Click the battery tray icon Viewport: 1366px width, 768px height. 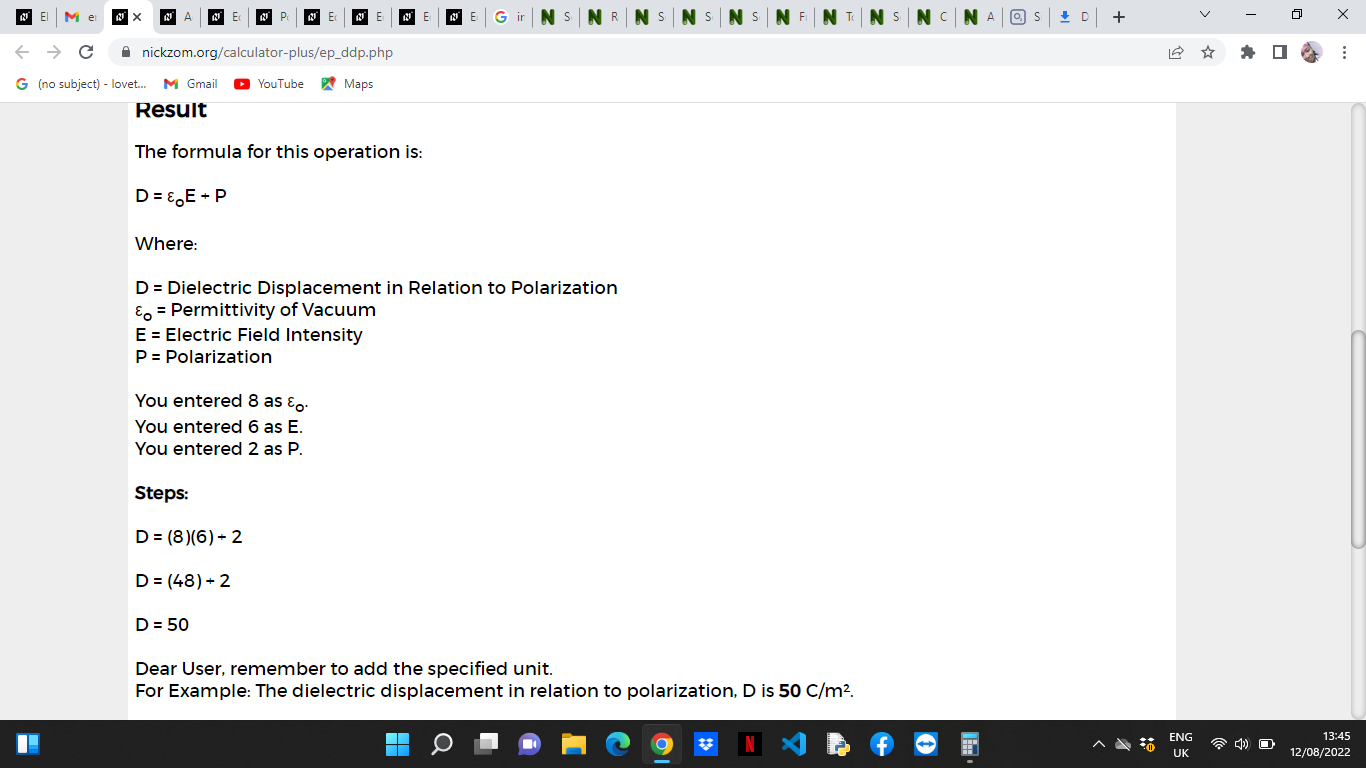[x=1266, y=744]
